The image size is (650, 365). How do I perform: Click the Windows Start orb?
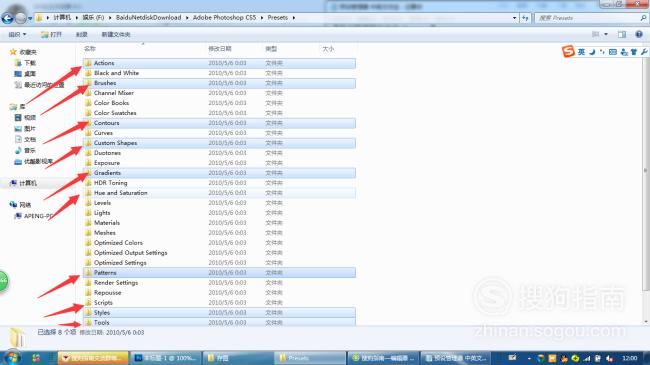click(11, 358)
